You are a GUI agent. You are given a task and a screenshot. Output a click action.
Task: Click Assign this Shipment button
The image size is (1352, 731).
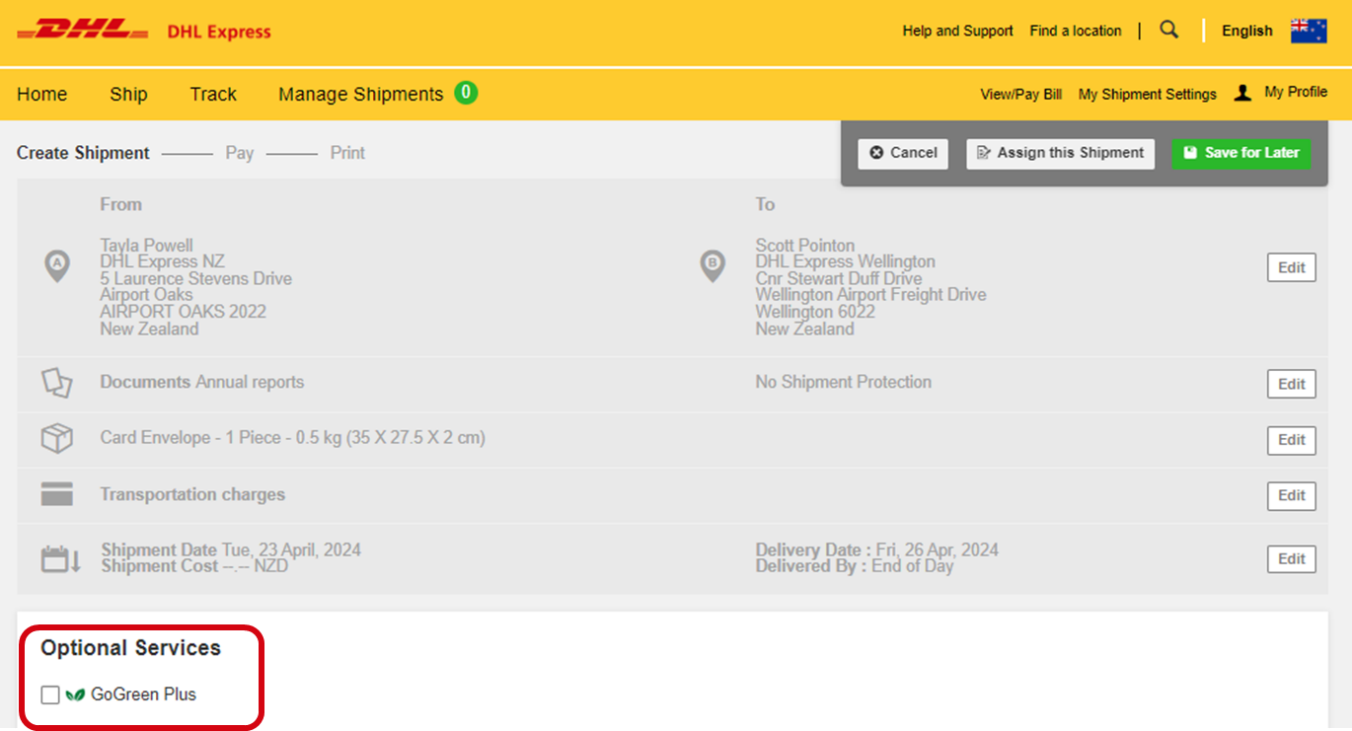(x=1060, y=153)
